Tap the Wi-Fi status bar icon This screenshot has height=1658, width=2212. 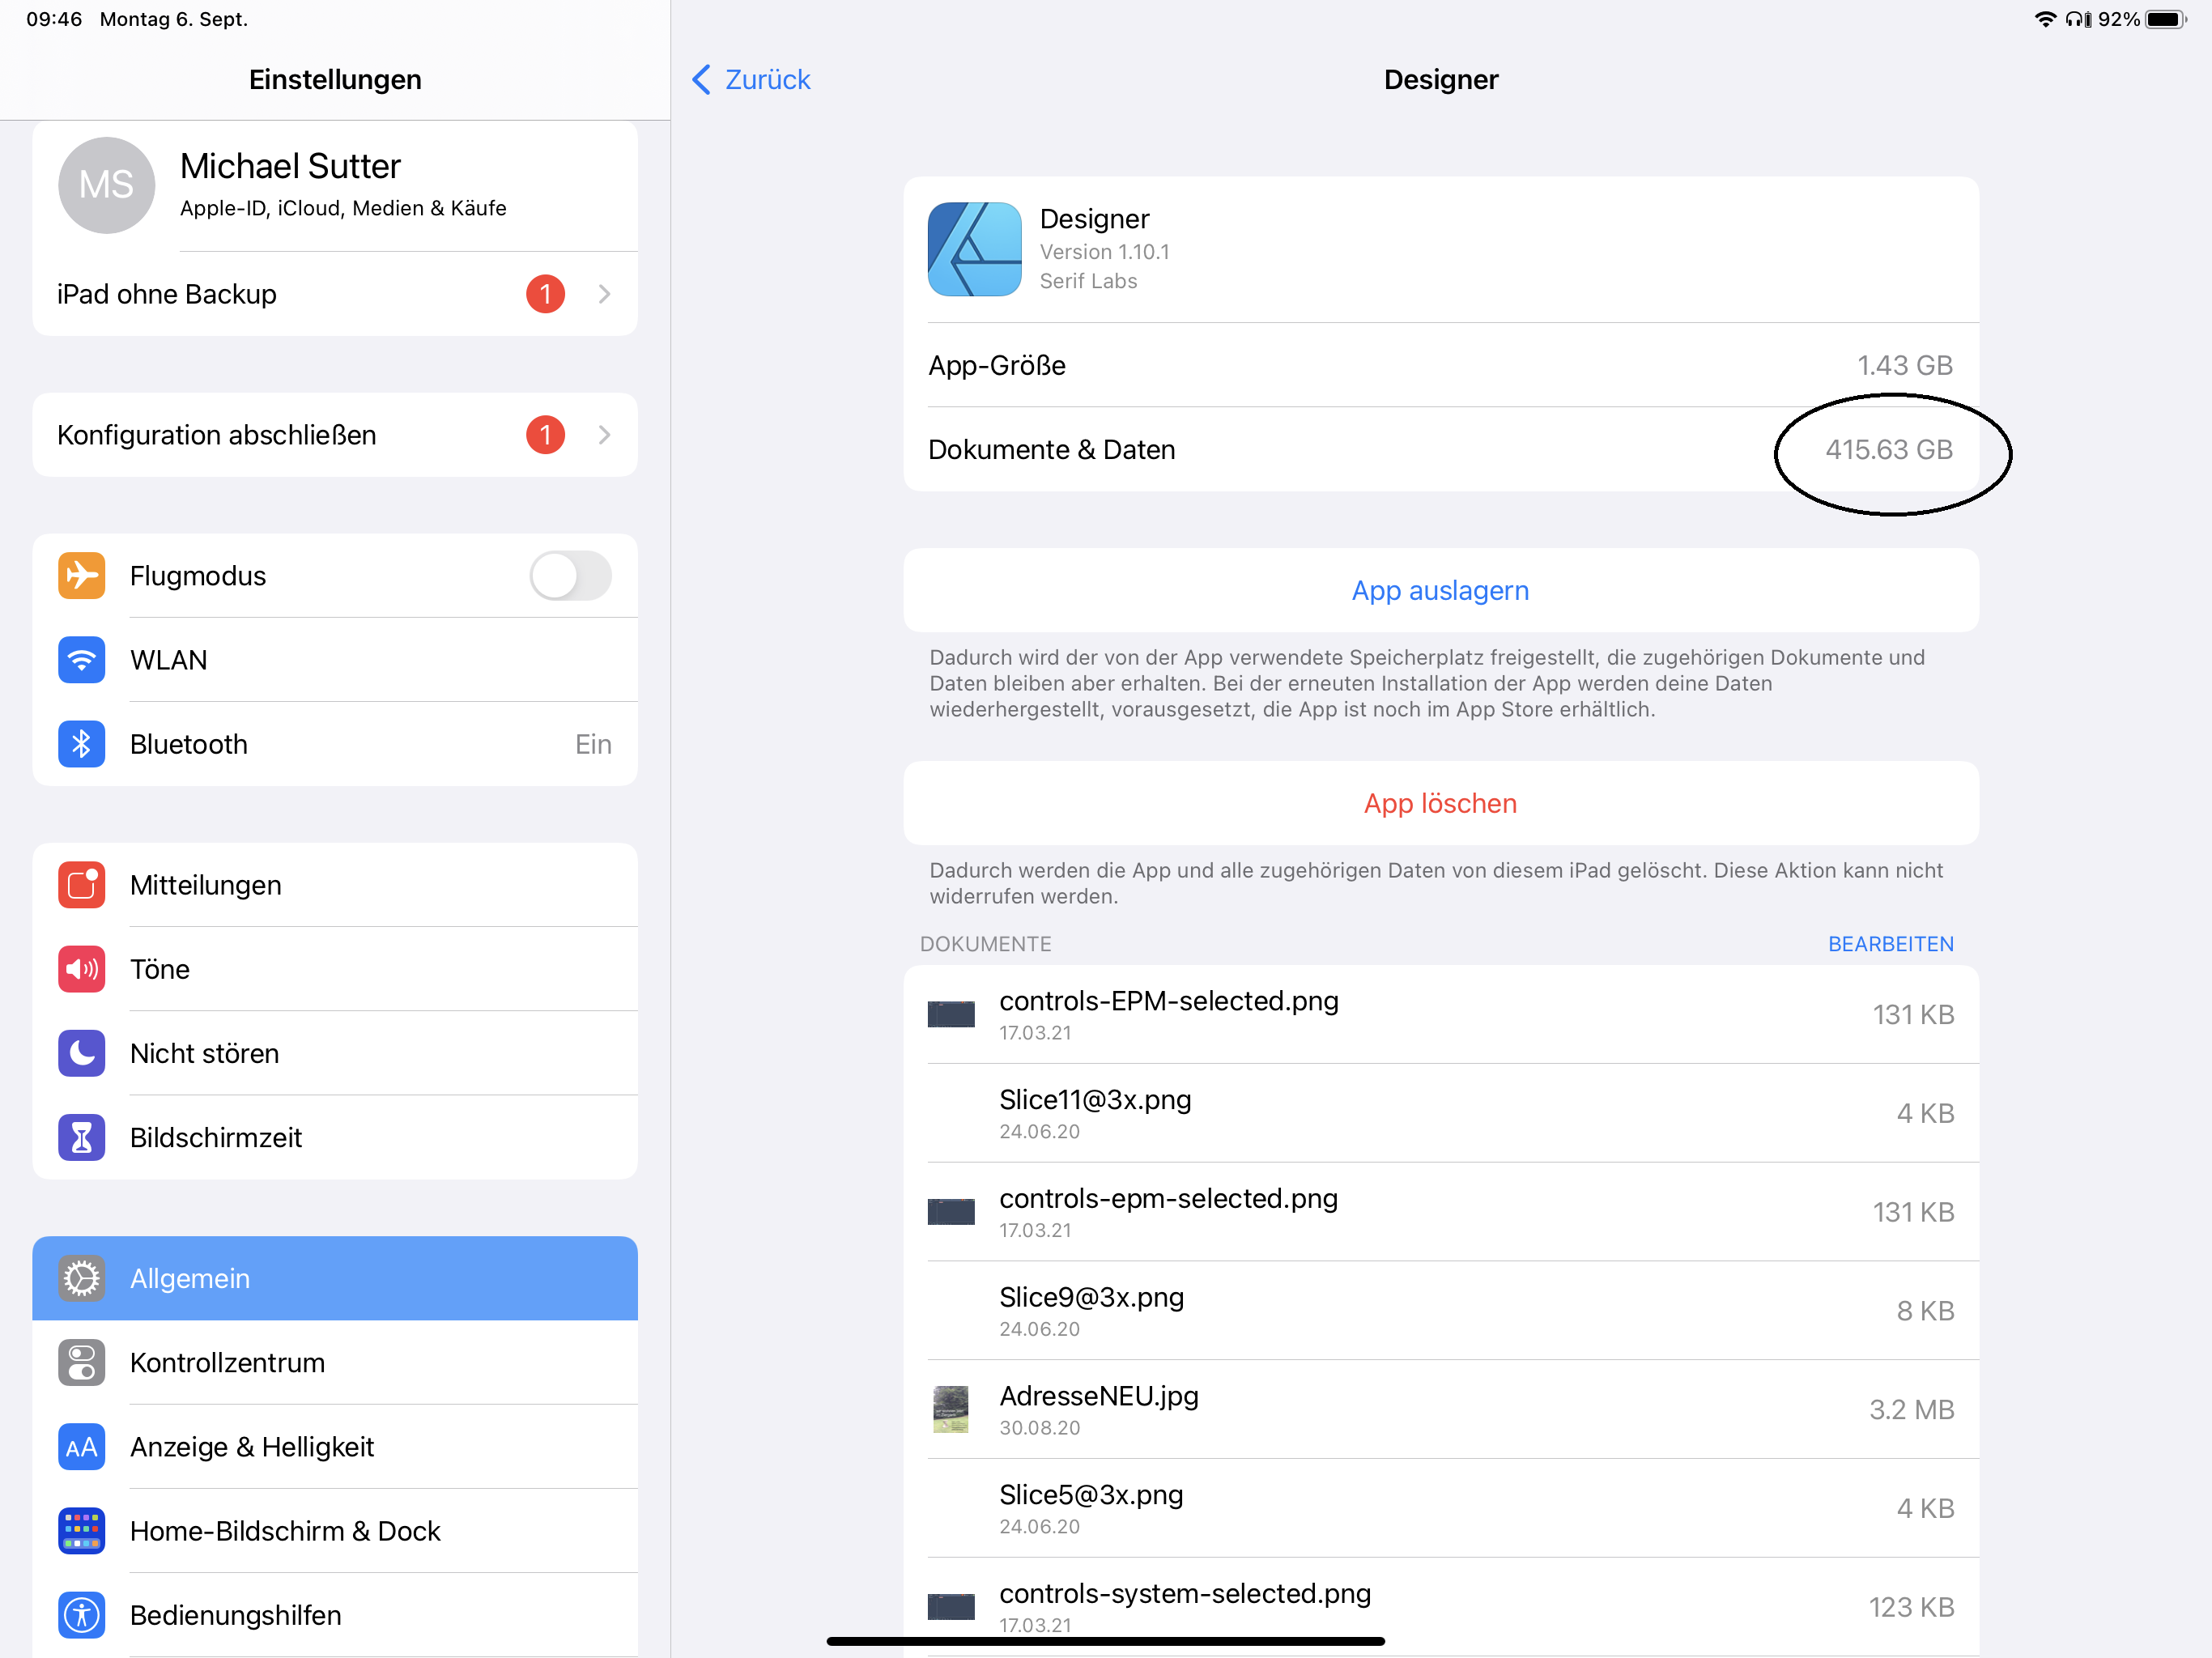(x=2046, y=19)
